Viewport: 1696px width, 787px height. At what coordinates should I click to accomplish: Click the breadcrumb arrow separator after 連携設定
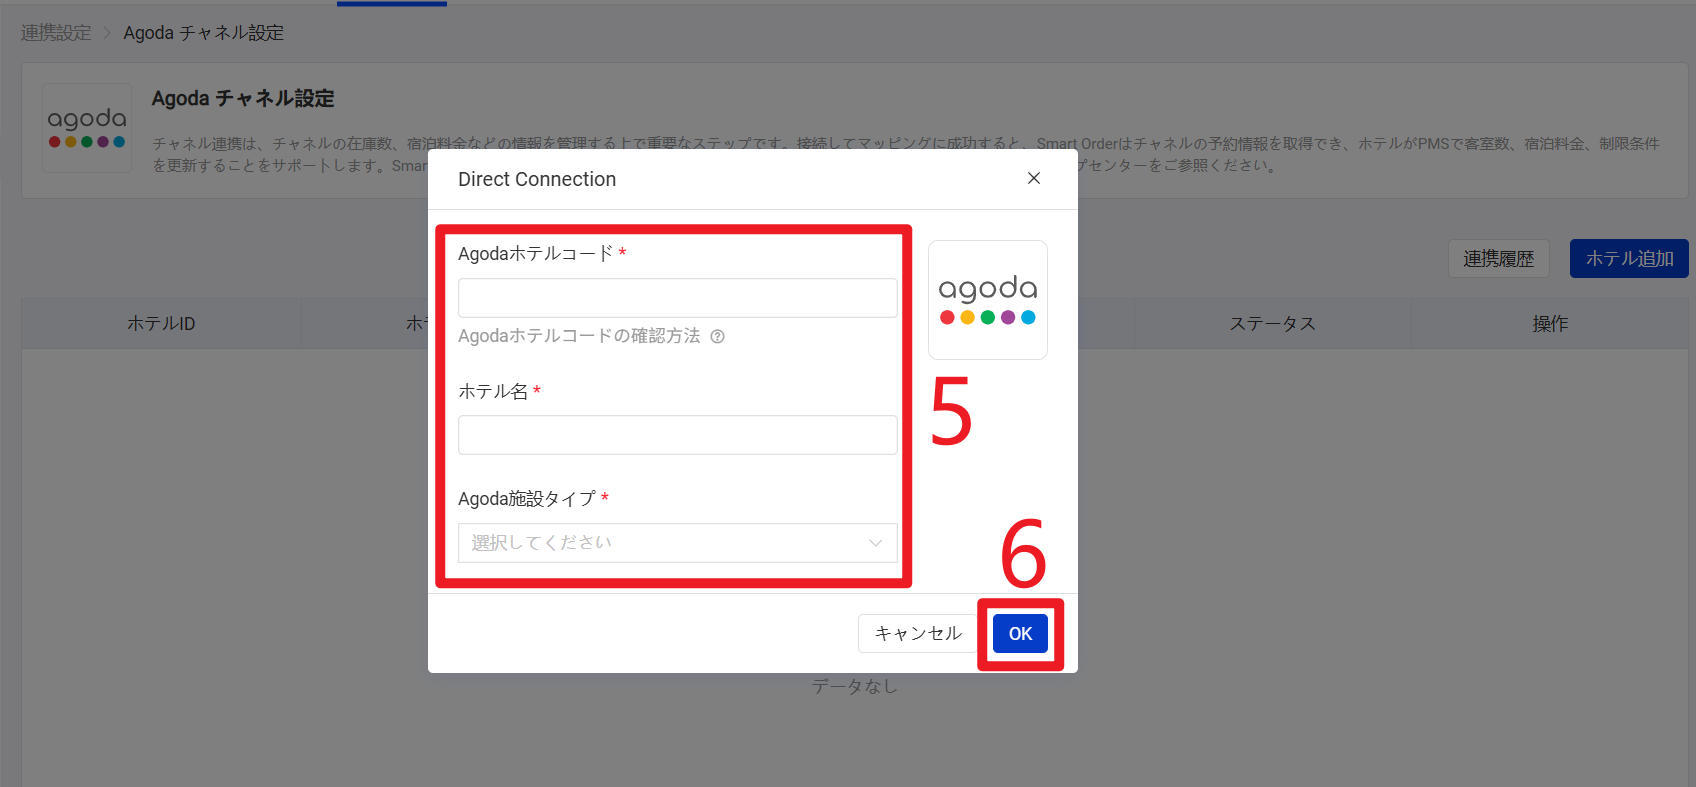tap(107, 33)
